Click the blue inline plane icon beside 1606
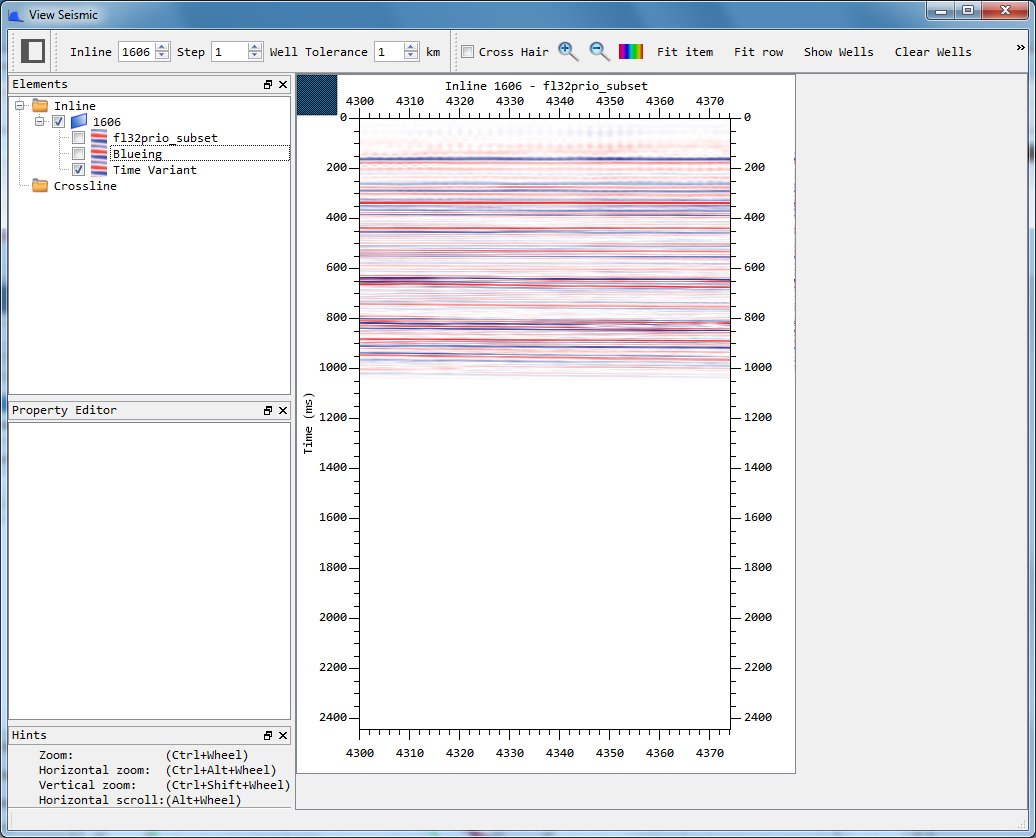This screenshot has width=1036, height=838. (x=79, y=121)
